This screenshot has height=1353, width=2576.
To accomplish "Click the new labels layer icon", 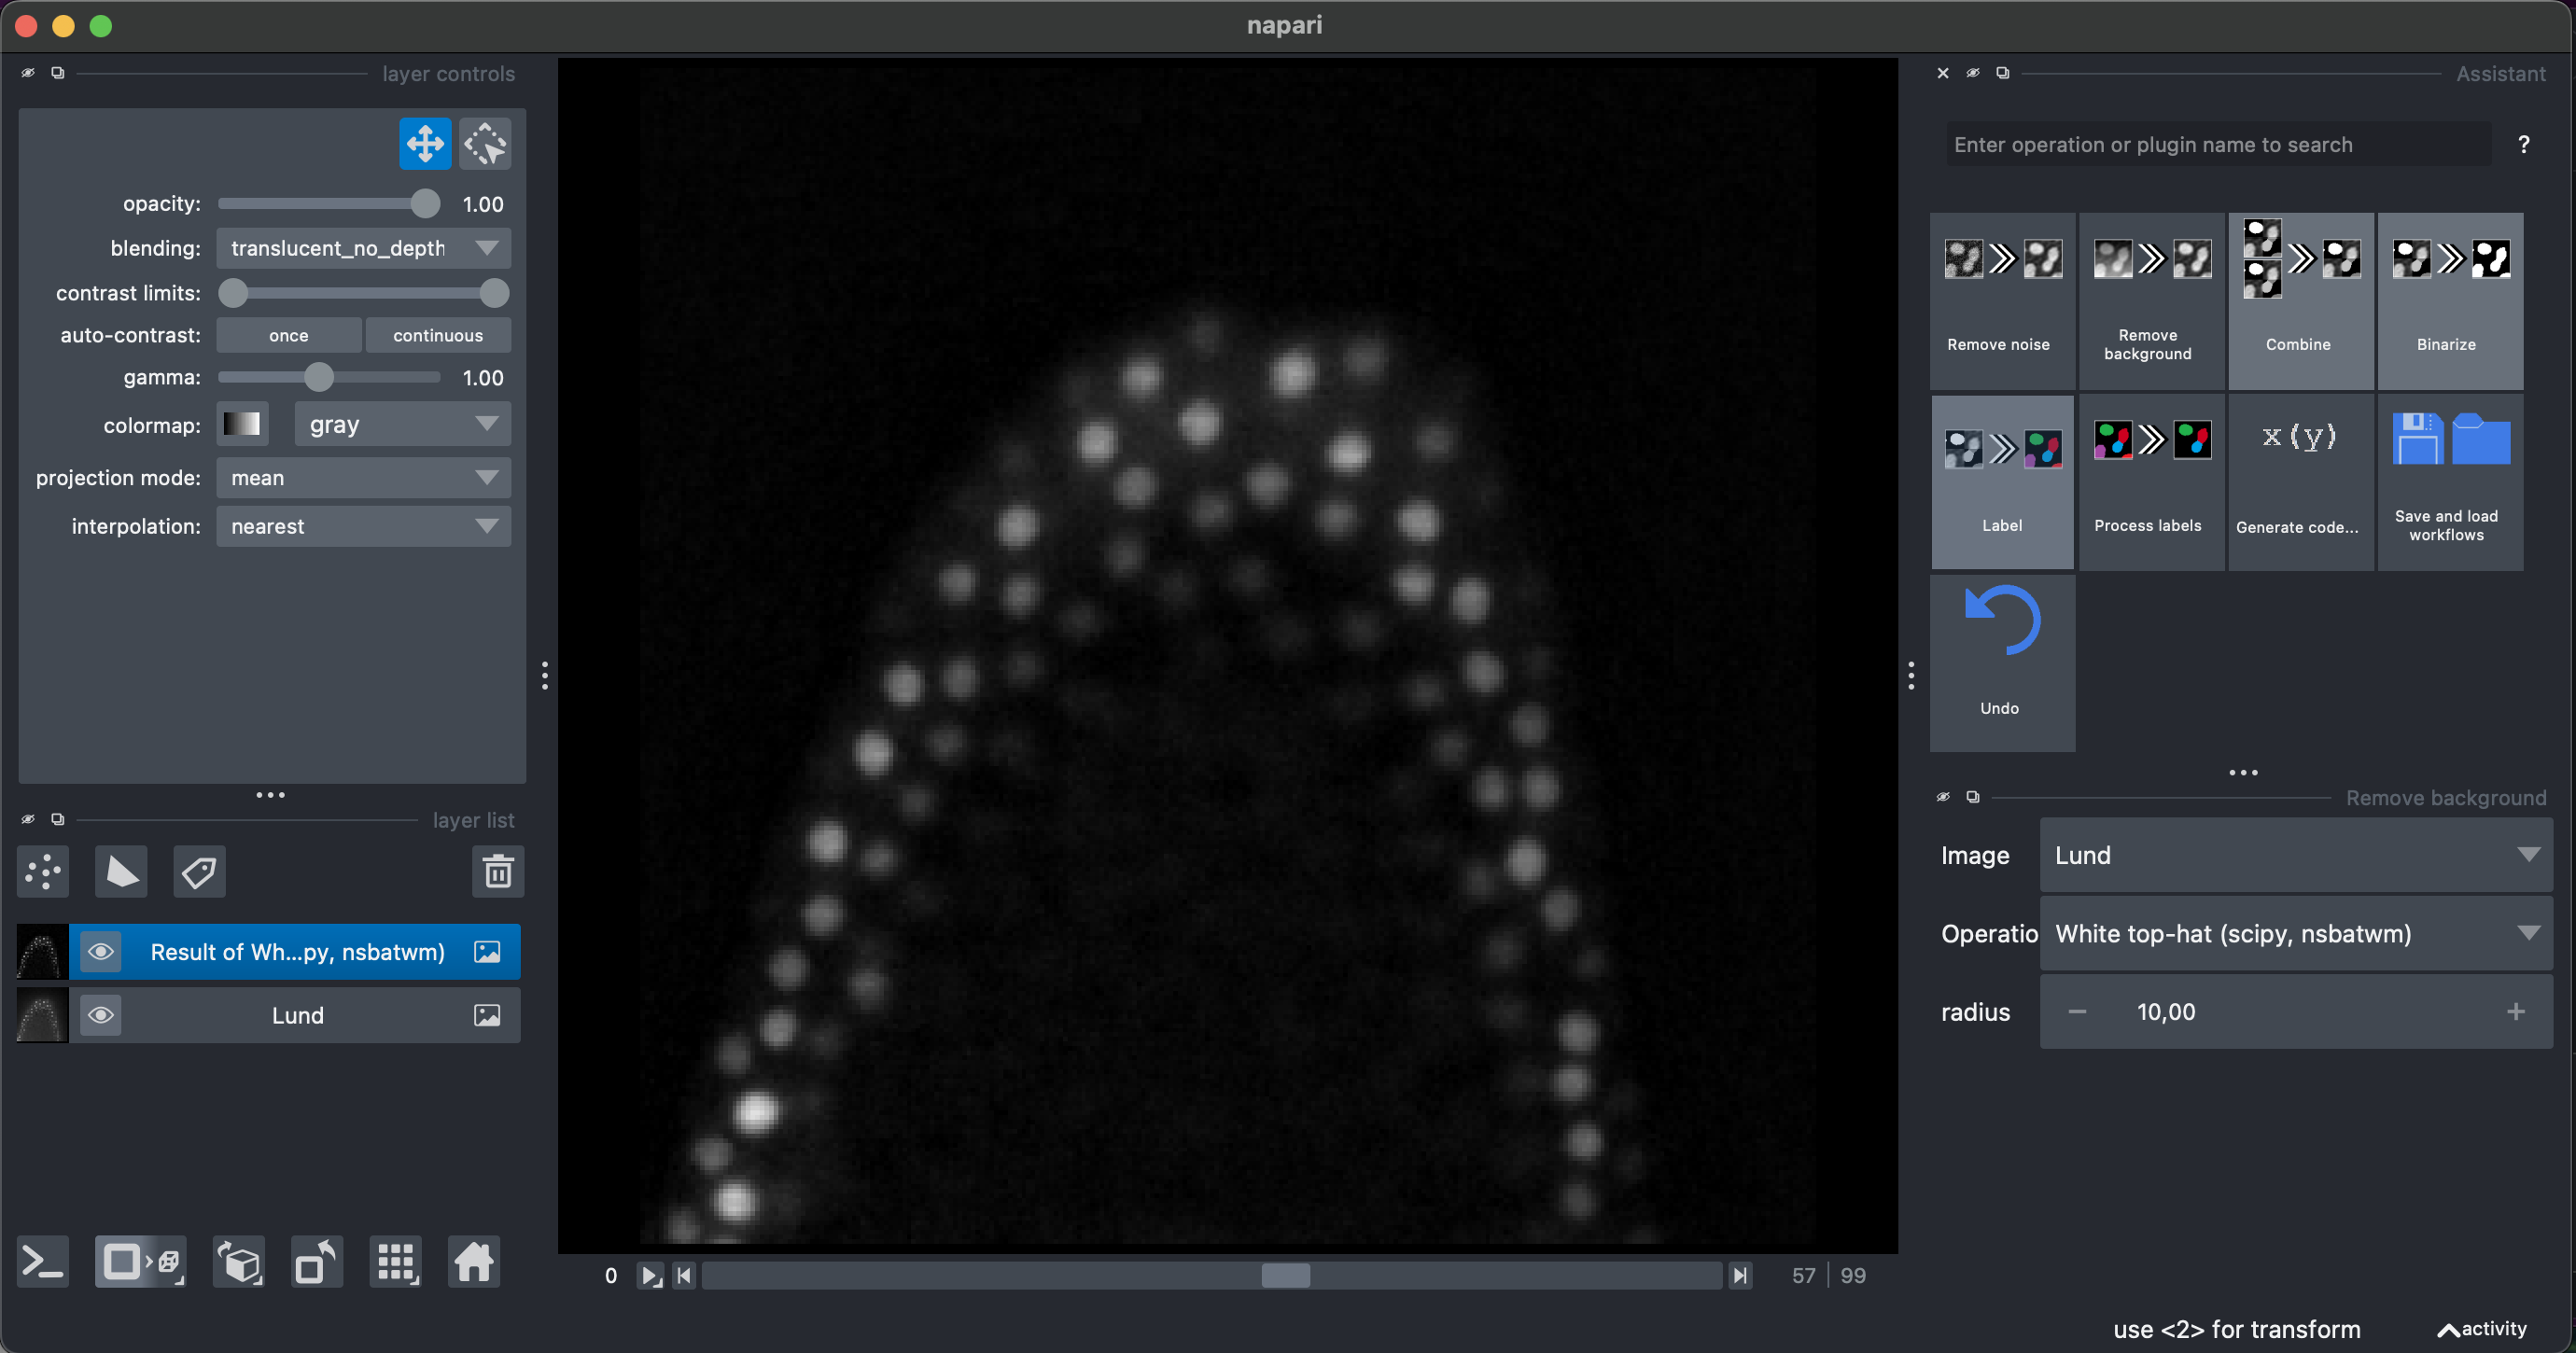I will click(199, 871).
